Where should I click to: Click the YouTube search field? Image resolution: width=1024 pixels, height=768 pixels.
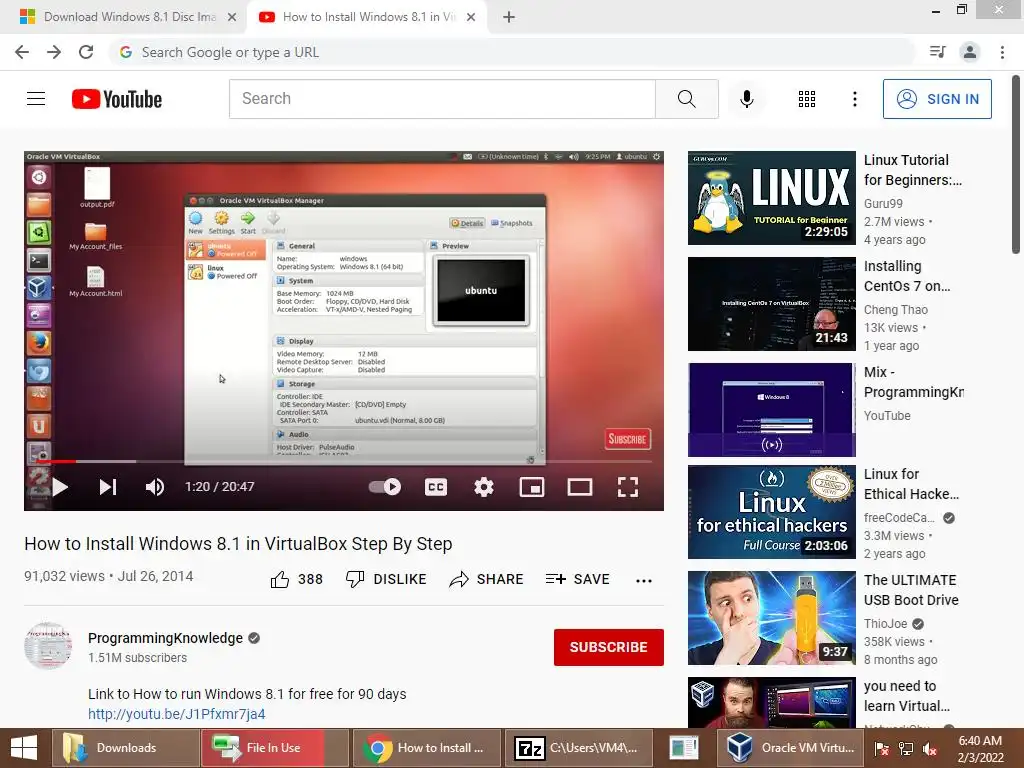click(442, 99)
